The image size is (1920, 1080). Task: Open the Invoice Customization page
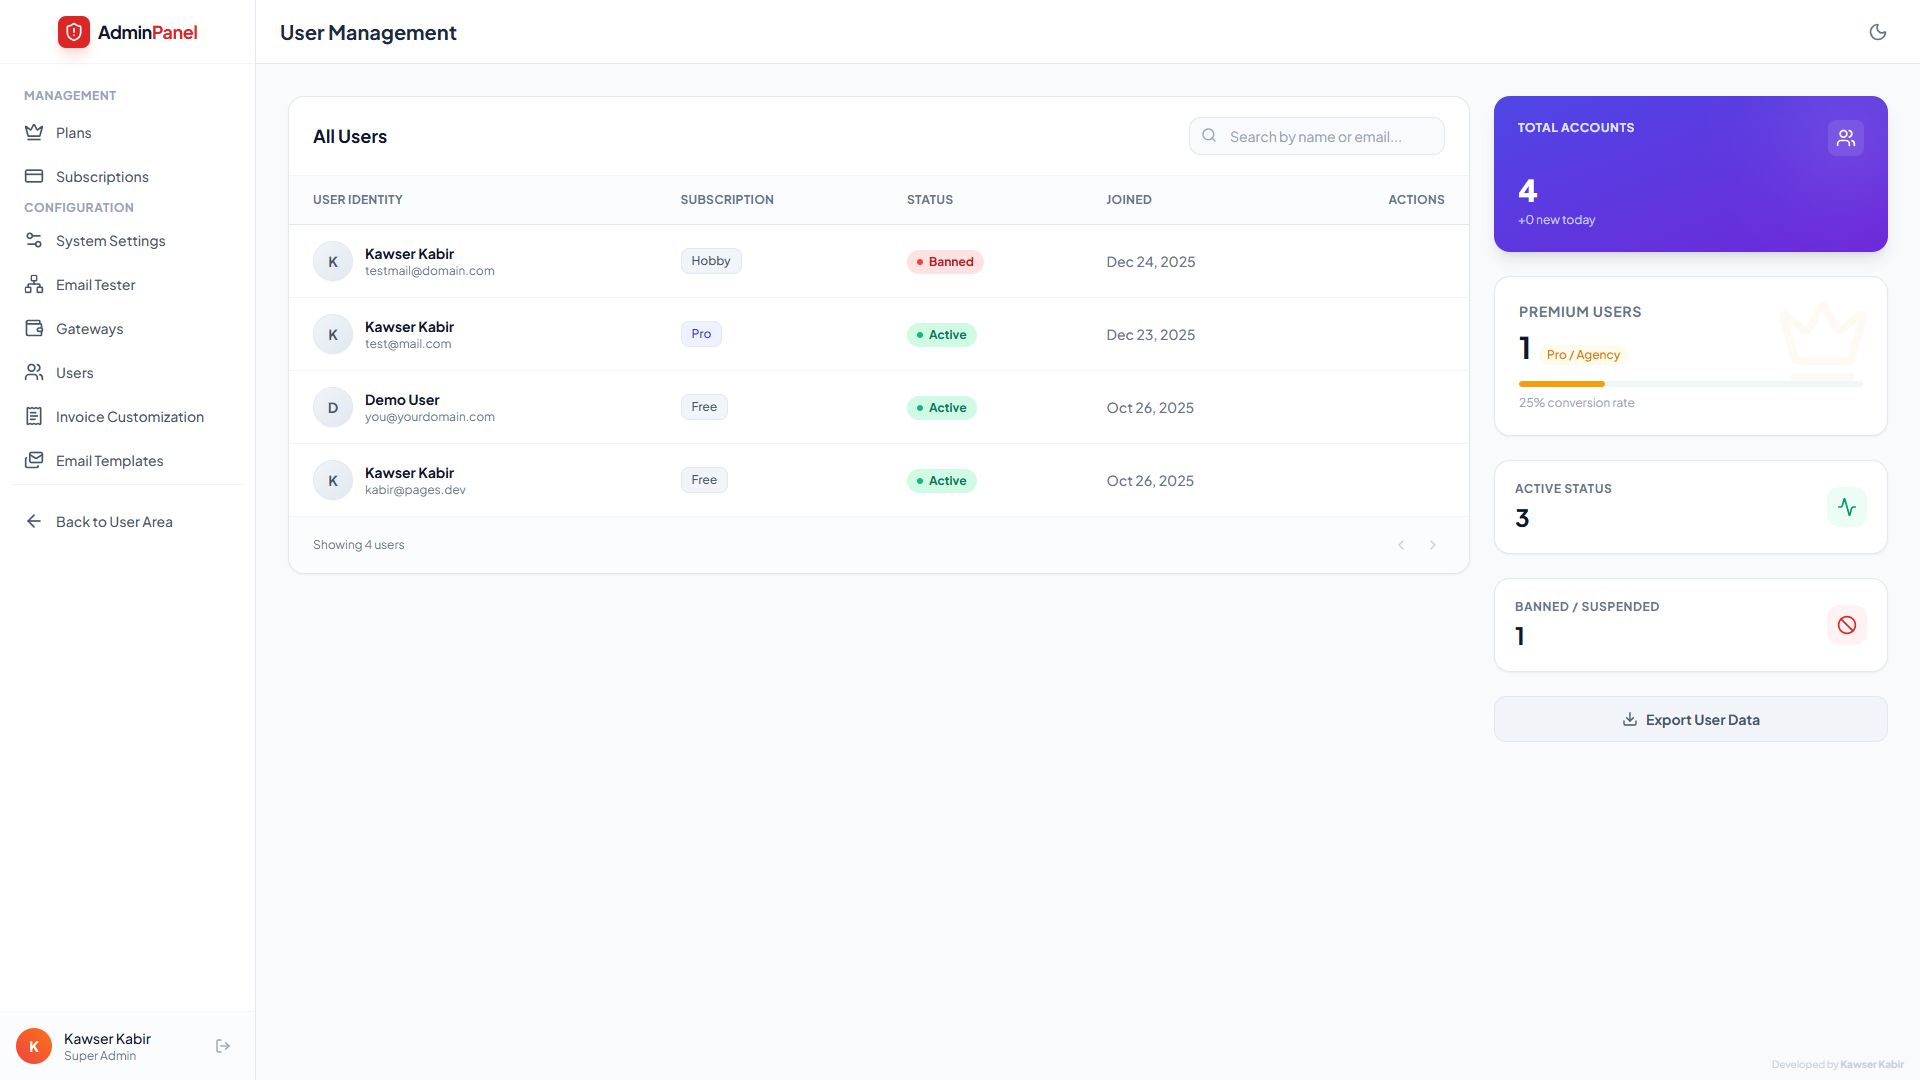tap(129, 417)
